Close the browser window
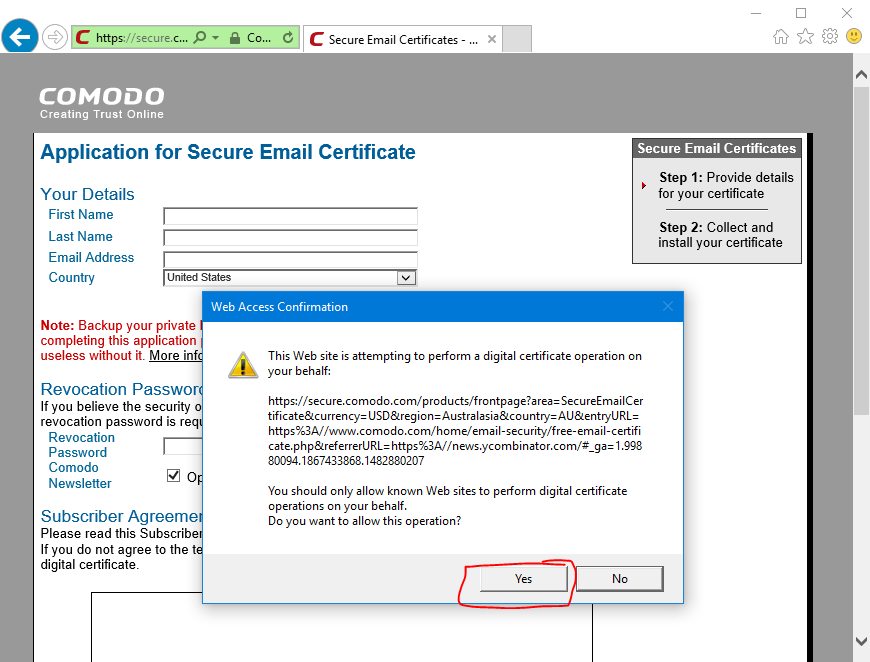The image size is (870, 662). (847, 13)
